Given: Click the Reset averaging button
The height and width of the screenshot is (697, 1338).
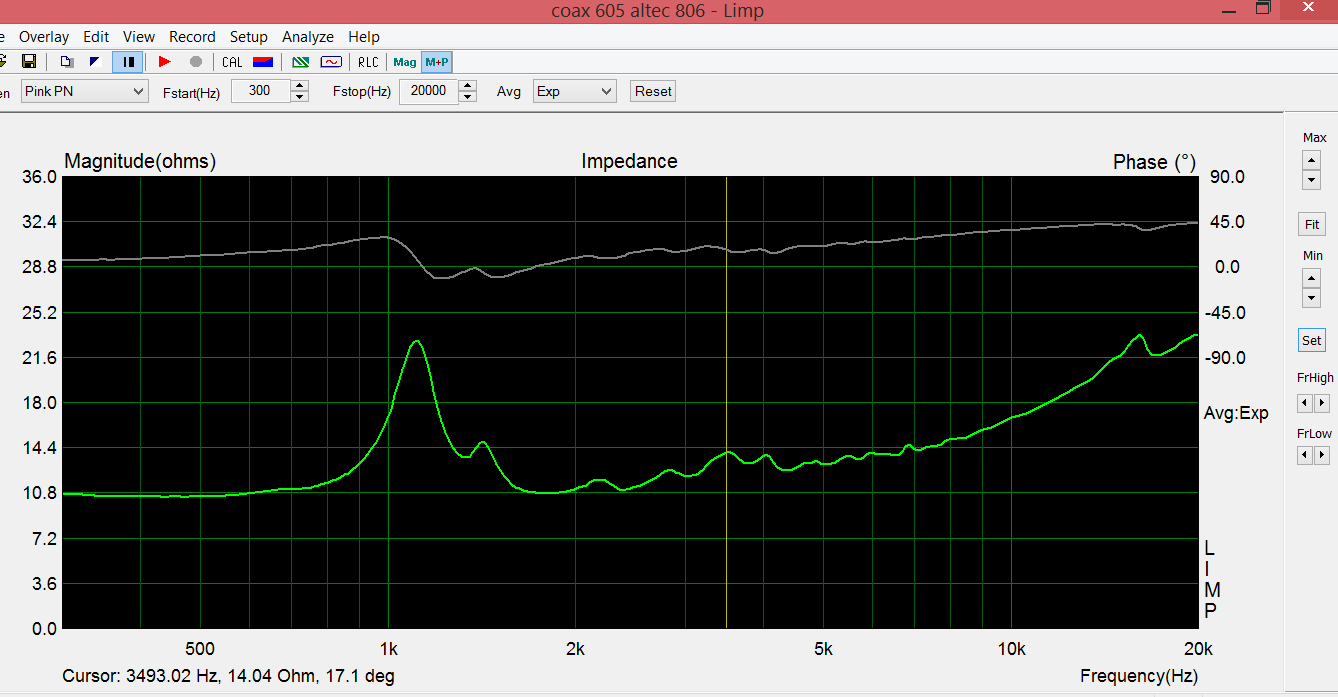Looking at the screenshot, I should [653, 91].
